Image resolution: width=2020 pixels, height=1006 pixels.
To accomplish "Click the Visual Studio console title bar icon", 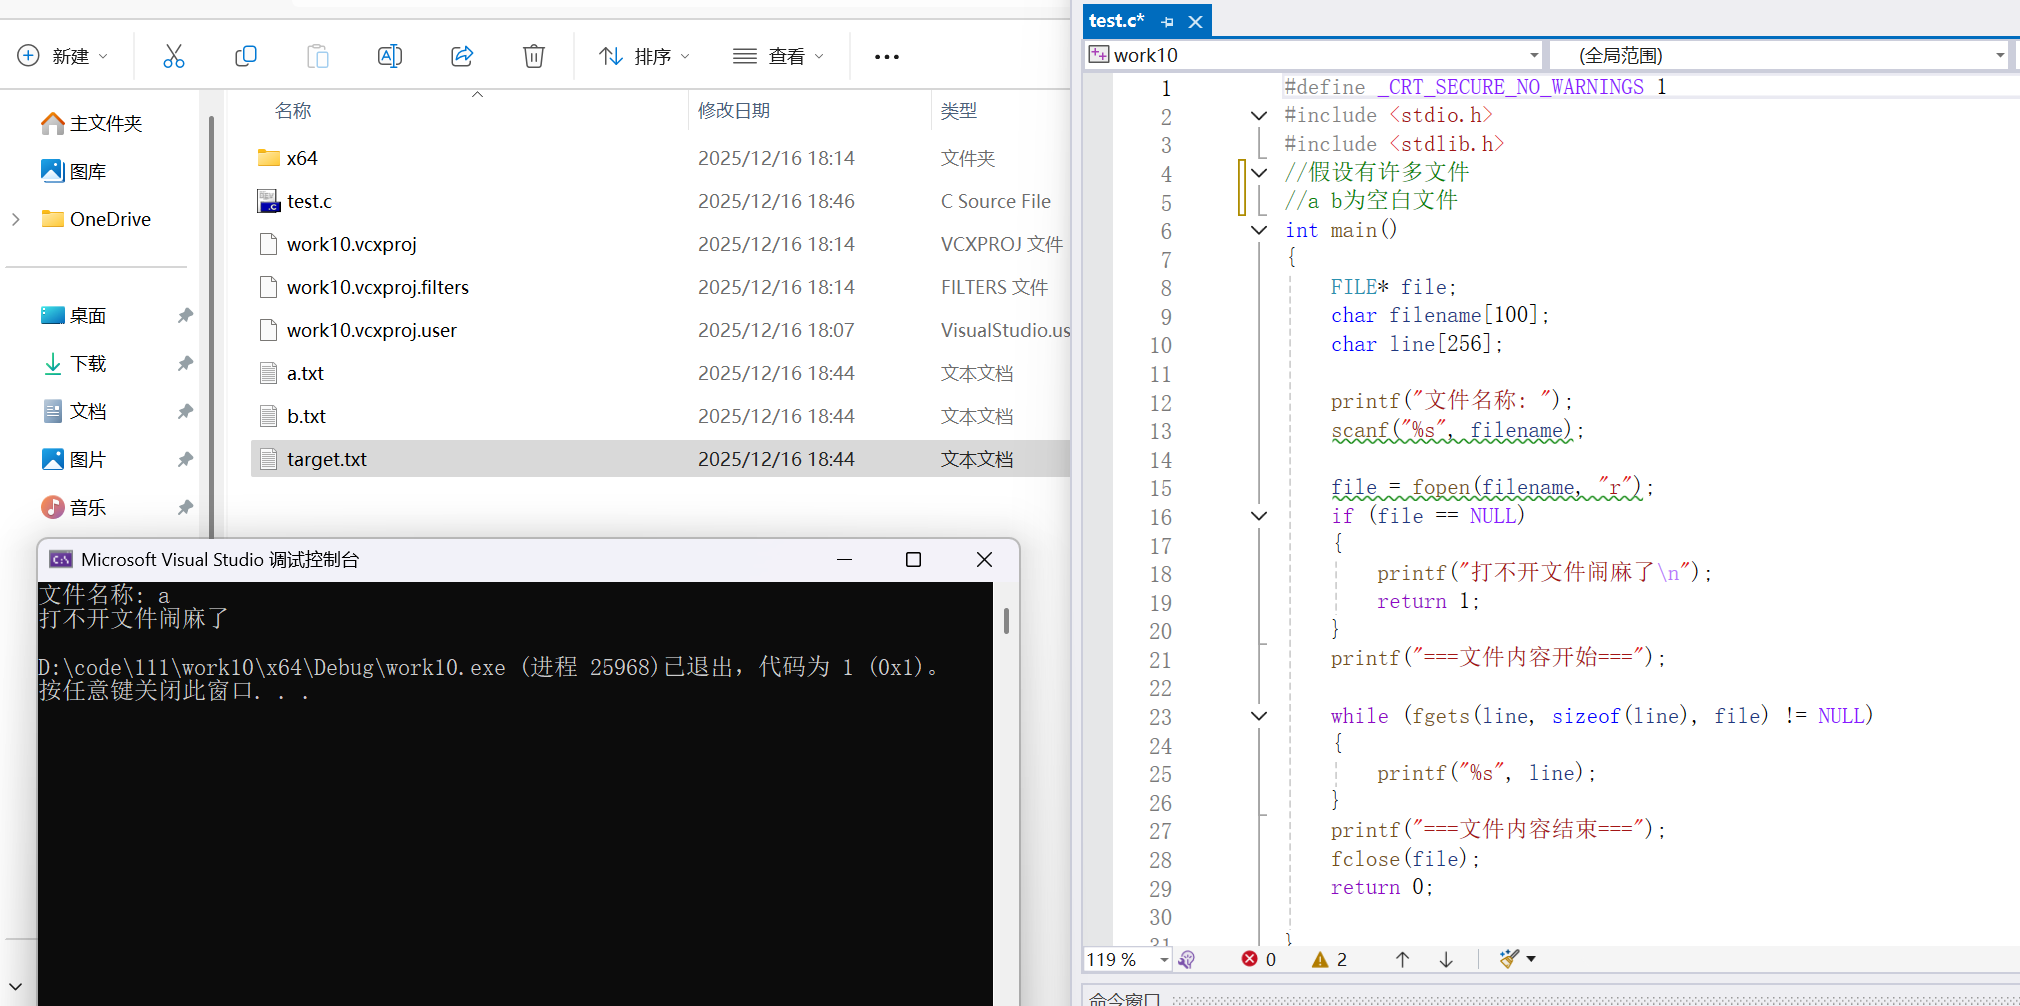I will coord(61,560).
